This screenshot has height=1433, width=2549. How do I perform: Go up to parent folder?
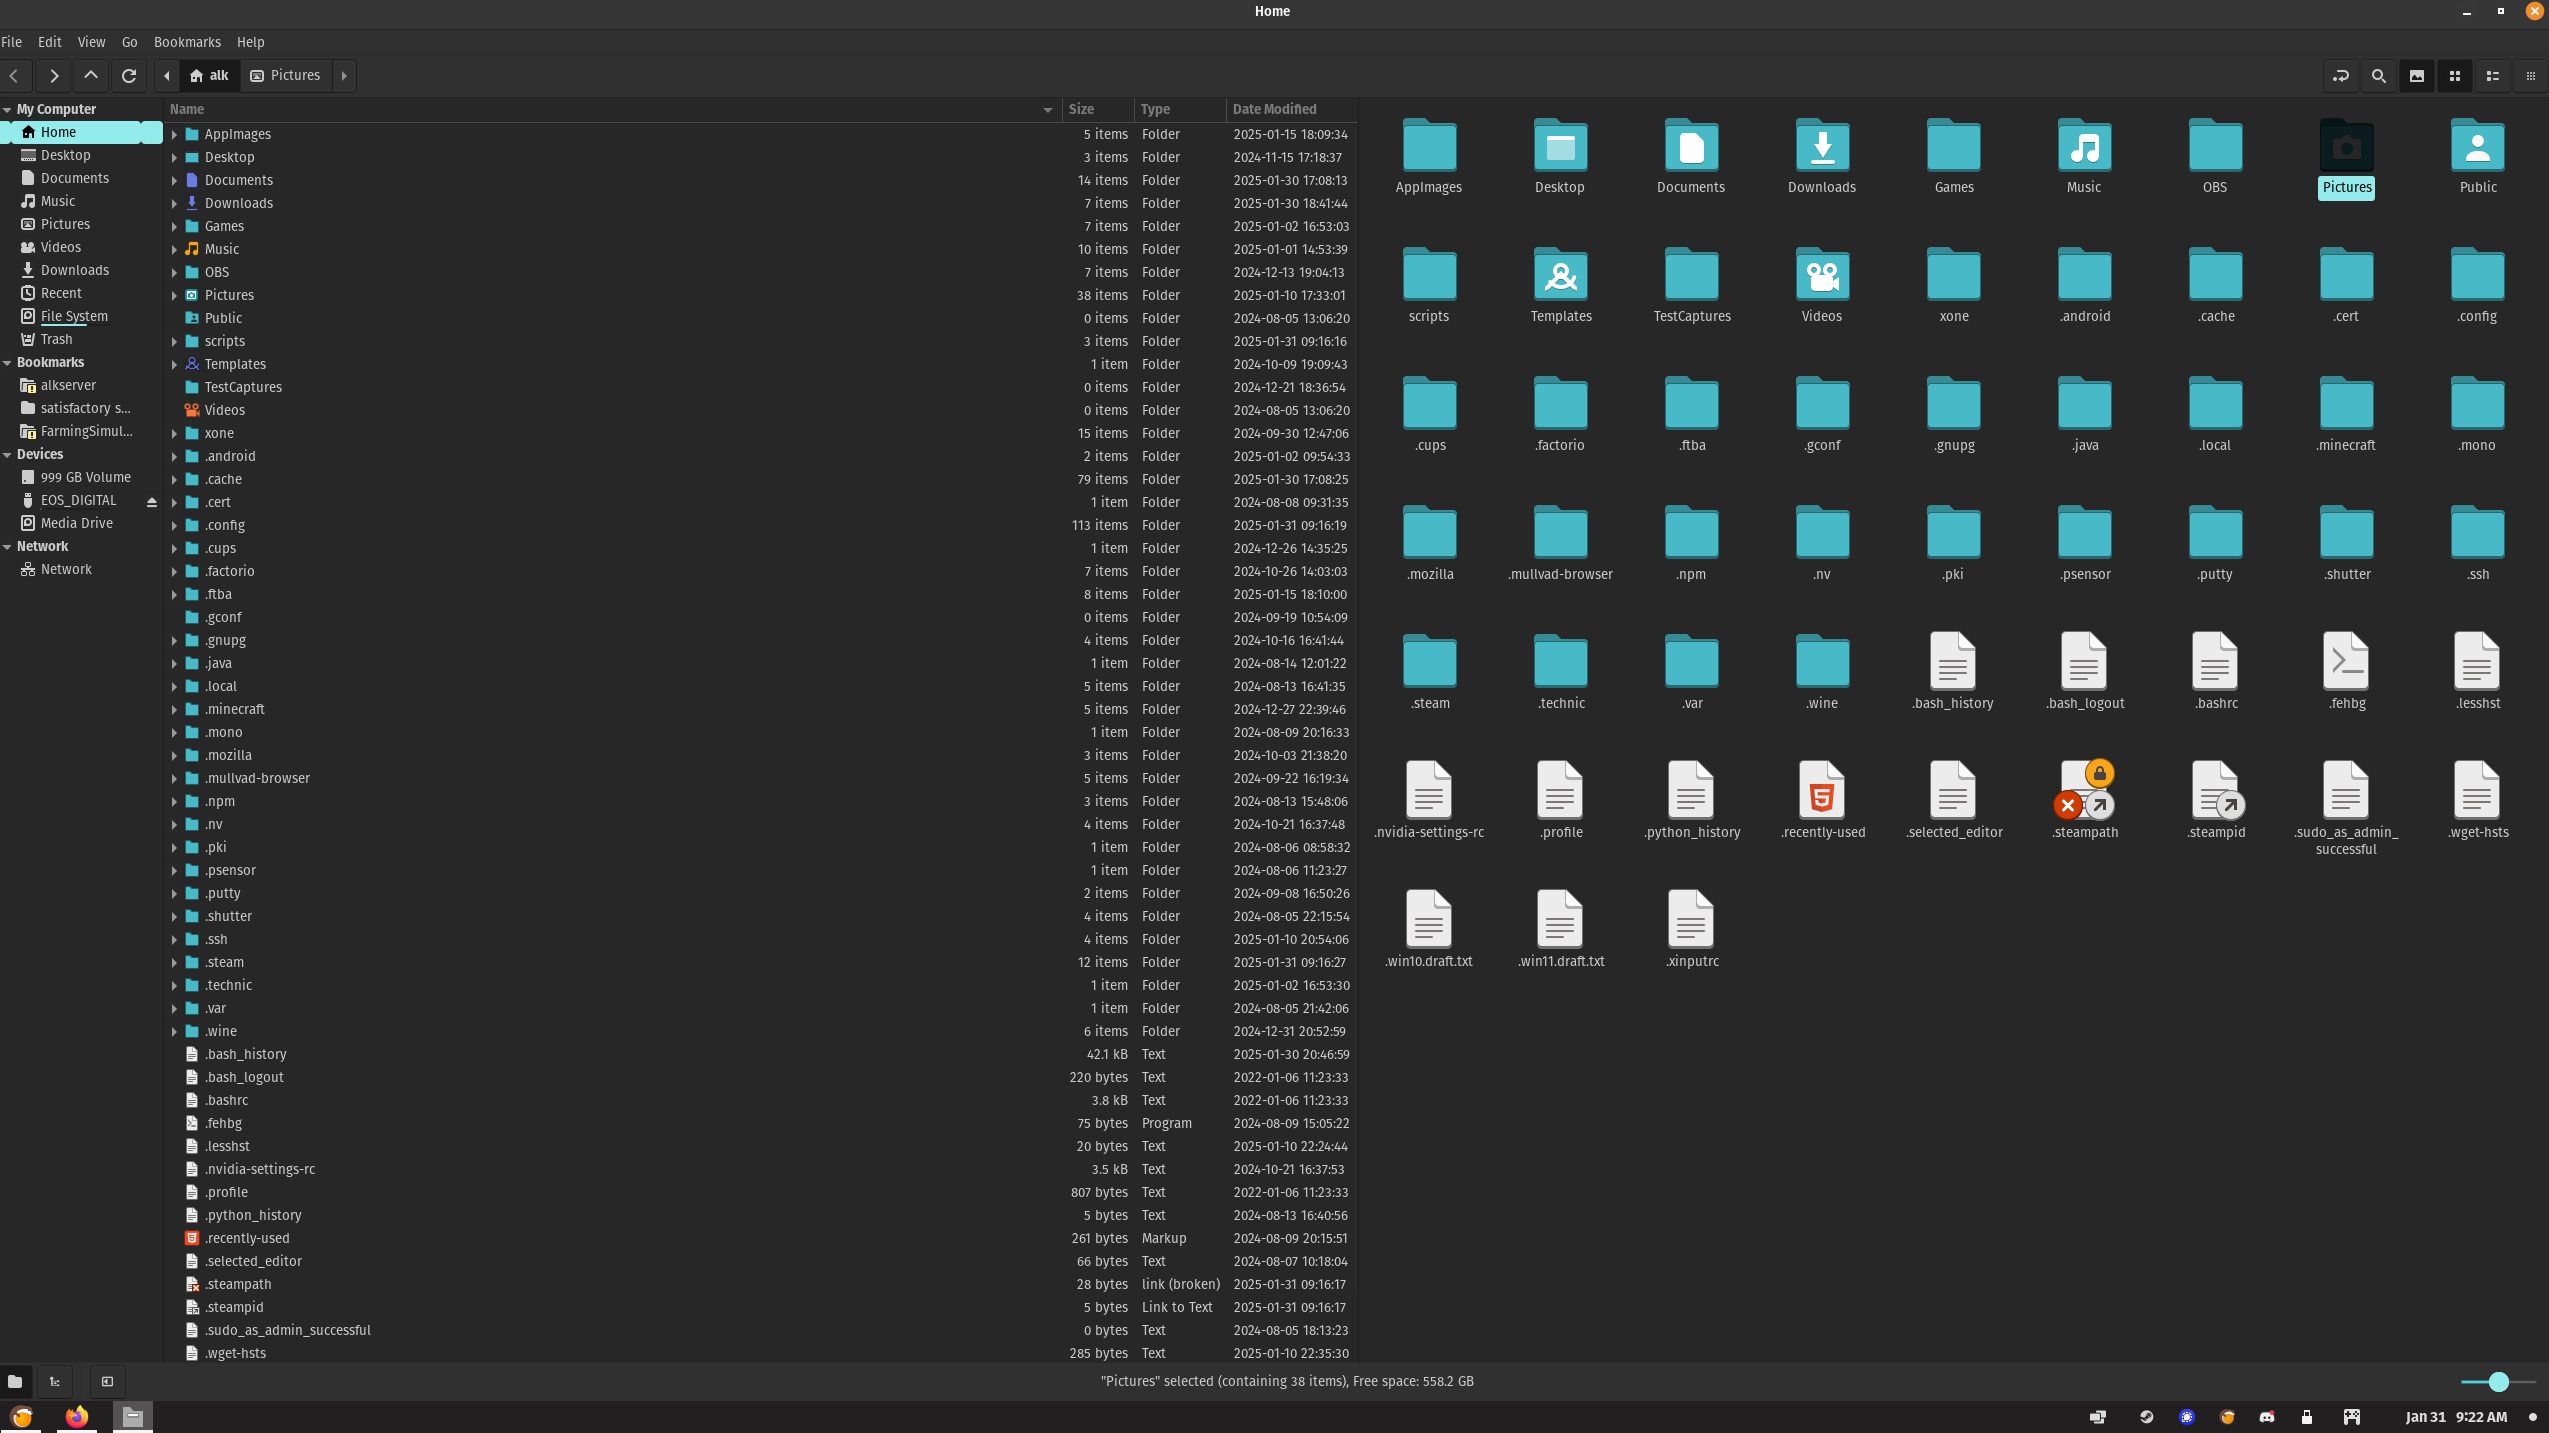tap(91, 76)
